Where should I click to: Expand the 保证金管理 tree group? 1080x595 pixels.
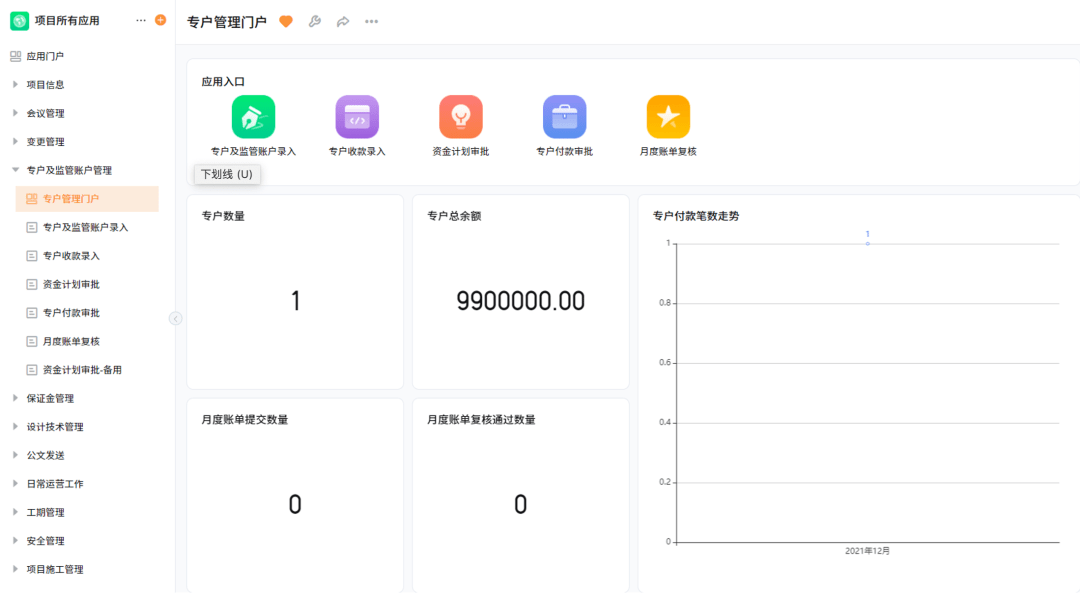point(15,398)
